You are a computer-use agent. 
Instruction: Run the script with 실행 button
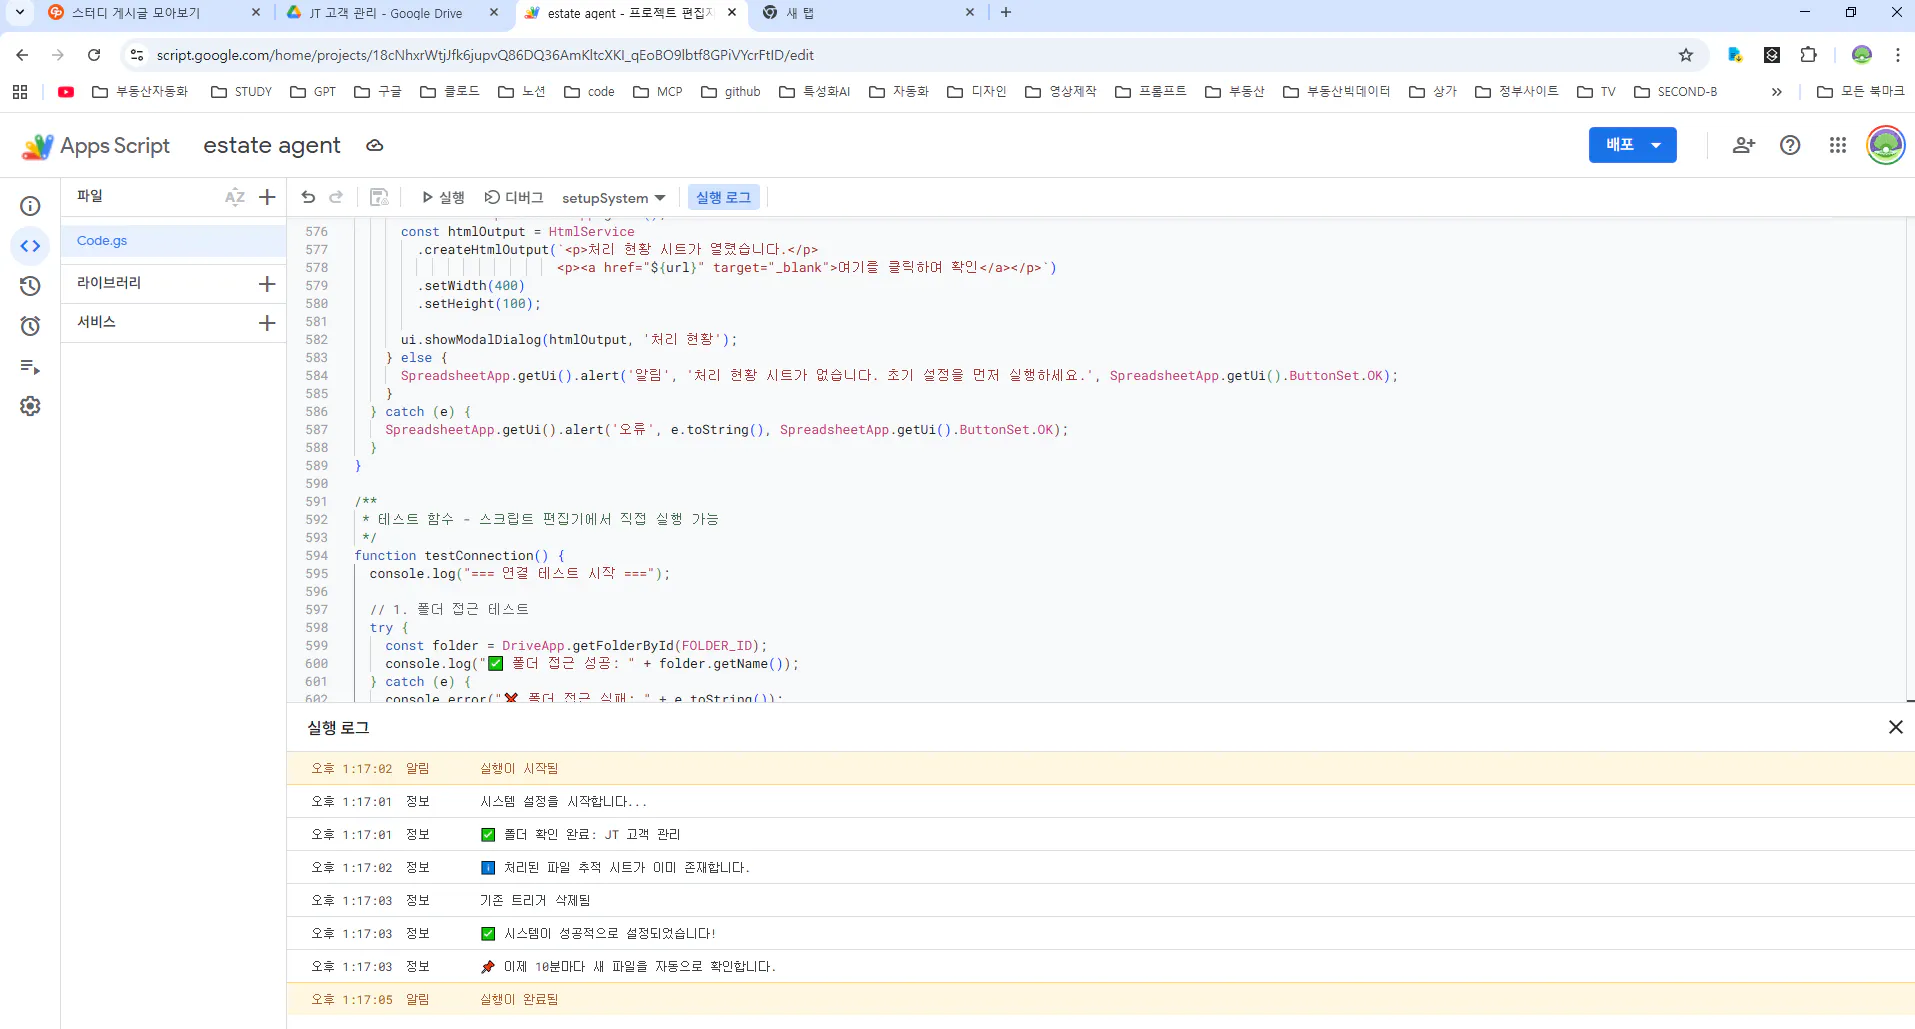(x=442, y=198)
